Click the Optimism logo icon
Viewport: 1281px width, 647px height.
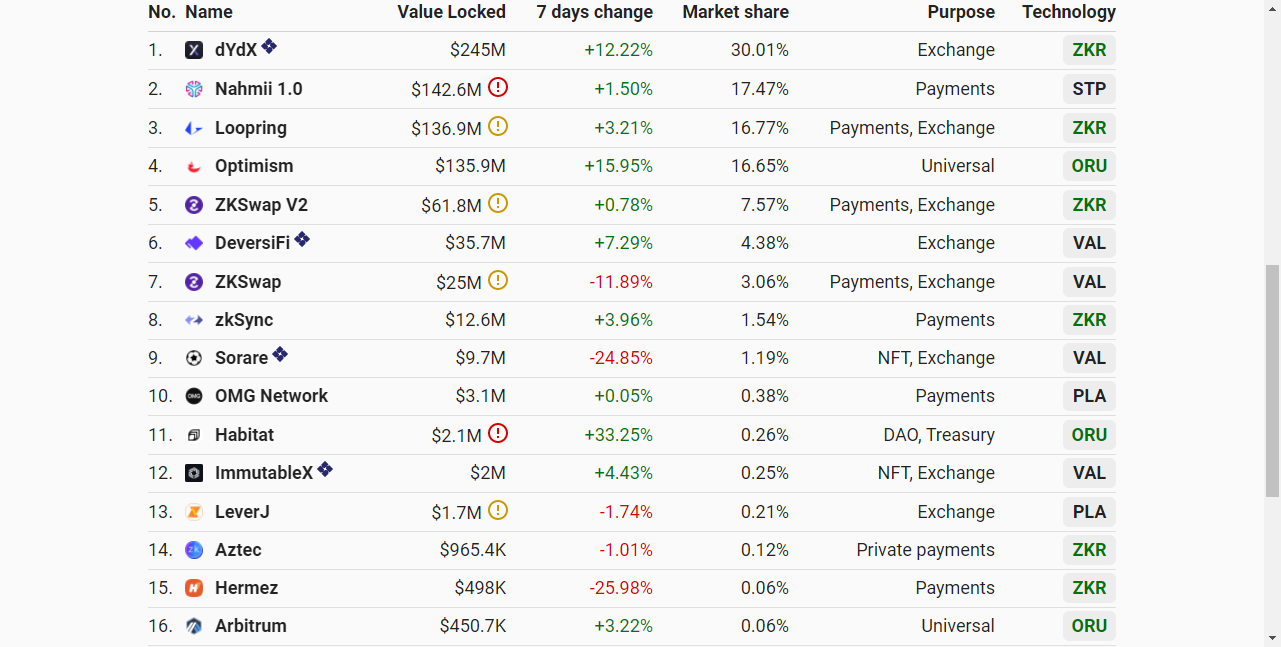click(x=194, y=166)
